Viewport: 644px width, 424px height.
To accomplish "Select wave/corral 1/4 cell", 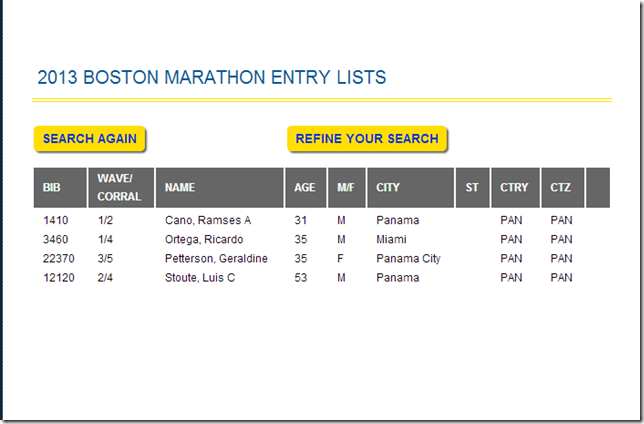I will [105, 240].
